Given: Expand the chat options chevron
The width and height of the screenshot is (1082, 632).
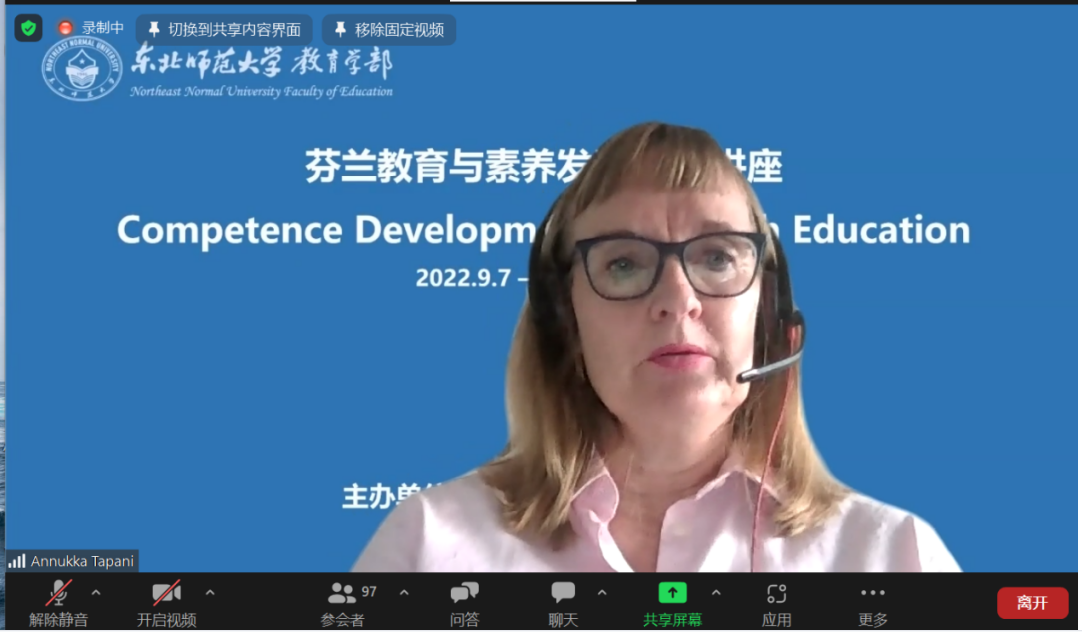Looking at the screenshot, I should click(602, 593).
